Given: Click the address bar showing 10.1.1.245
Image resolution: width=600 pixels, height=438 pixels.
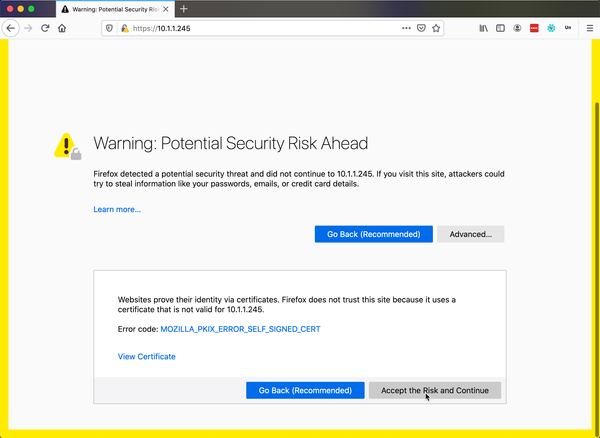Looking at the screenshot, I should coord(260,28).
